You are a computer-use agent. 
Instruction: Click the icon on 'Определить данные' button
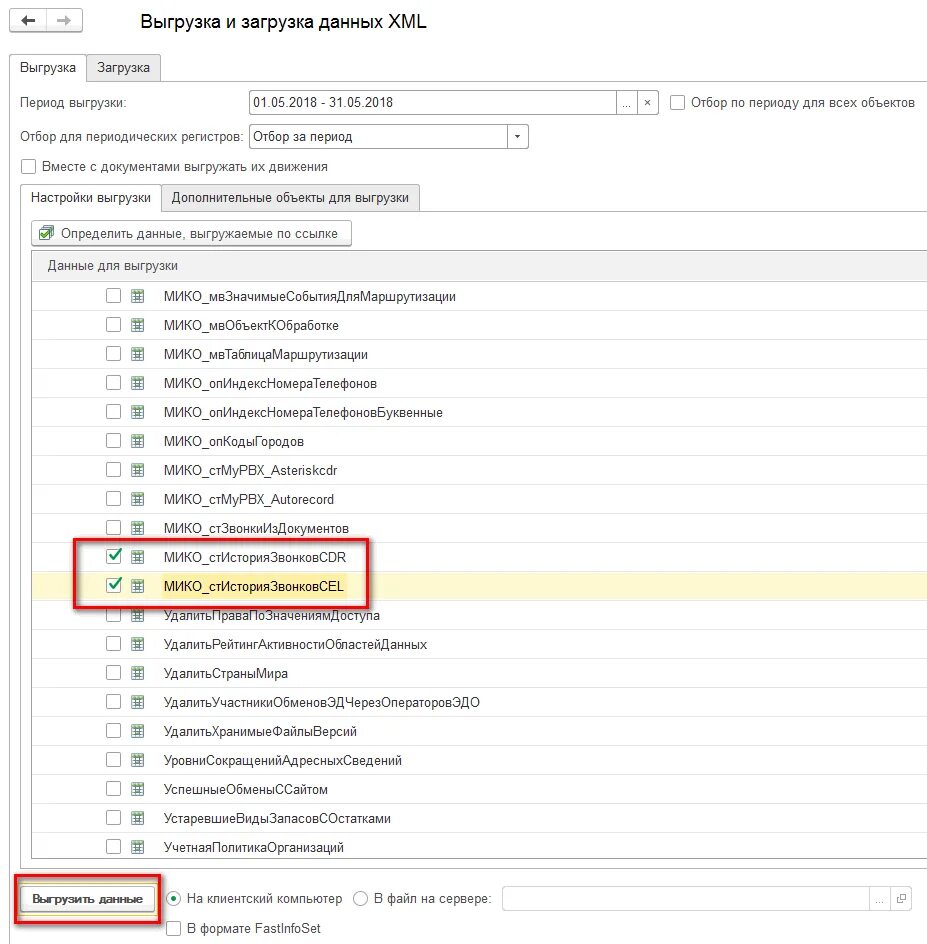tap(46, 233)
